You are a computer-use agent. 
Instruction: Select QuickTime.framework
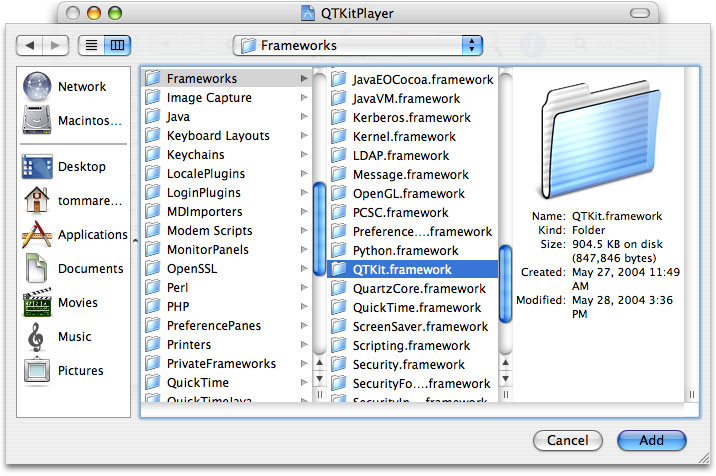pyautogui.click(x=413, y=307)
